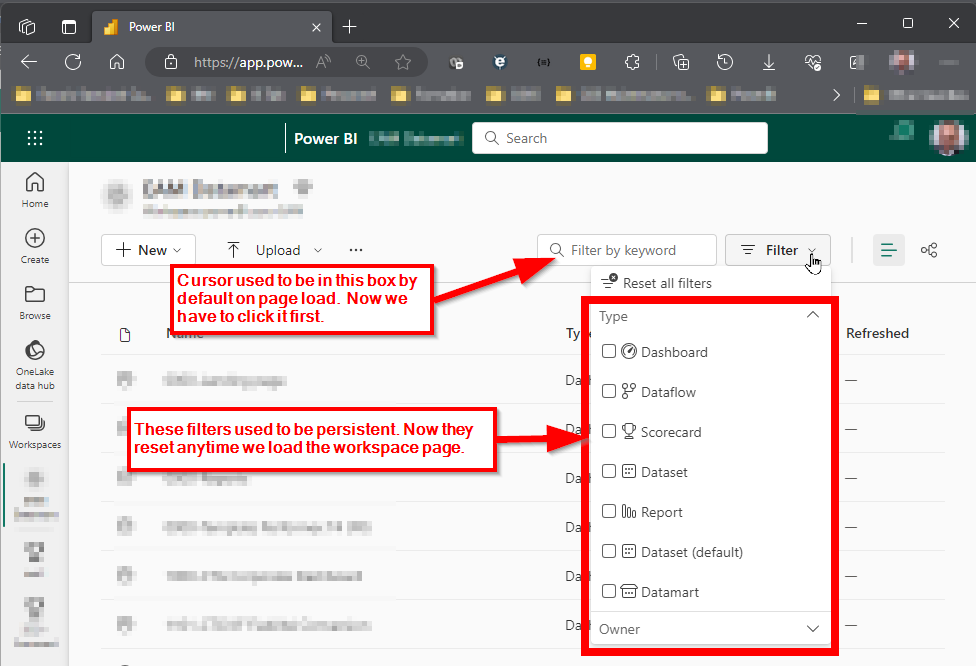Open browser downloads arrow icon
The height and width of the screenshot is (666, 976).
pos(769,62)
